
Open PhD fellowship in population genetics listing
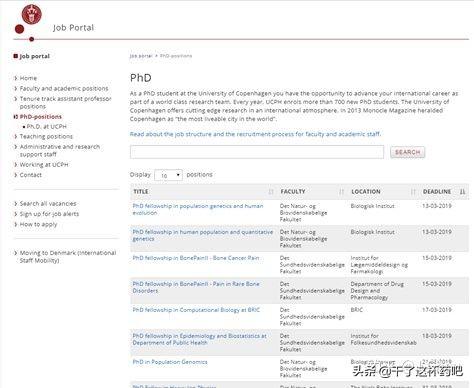pos(198,209)
